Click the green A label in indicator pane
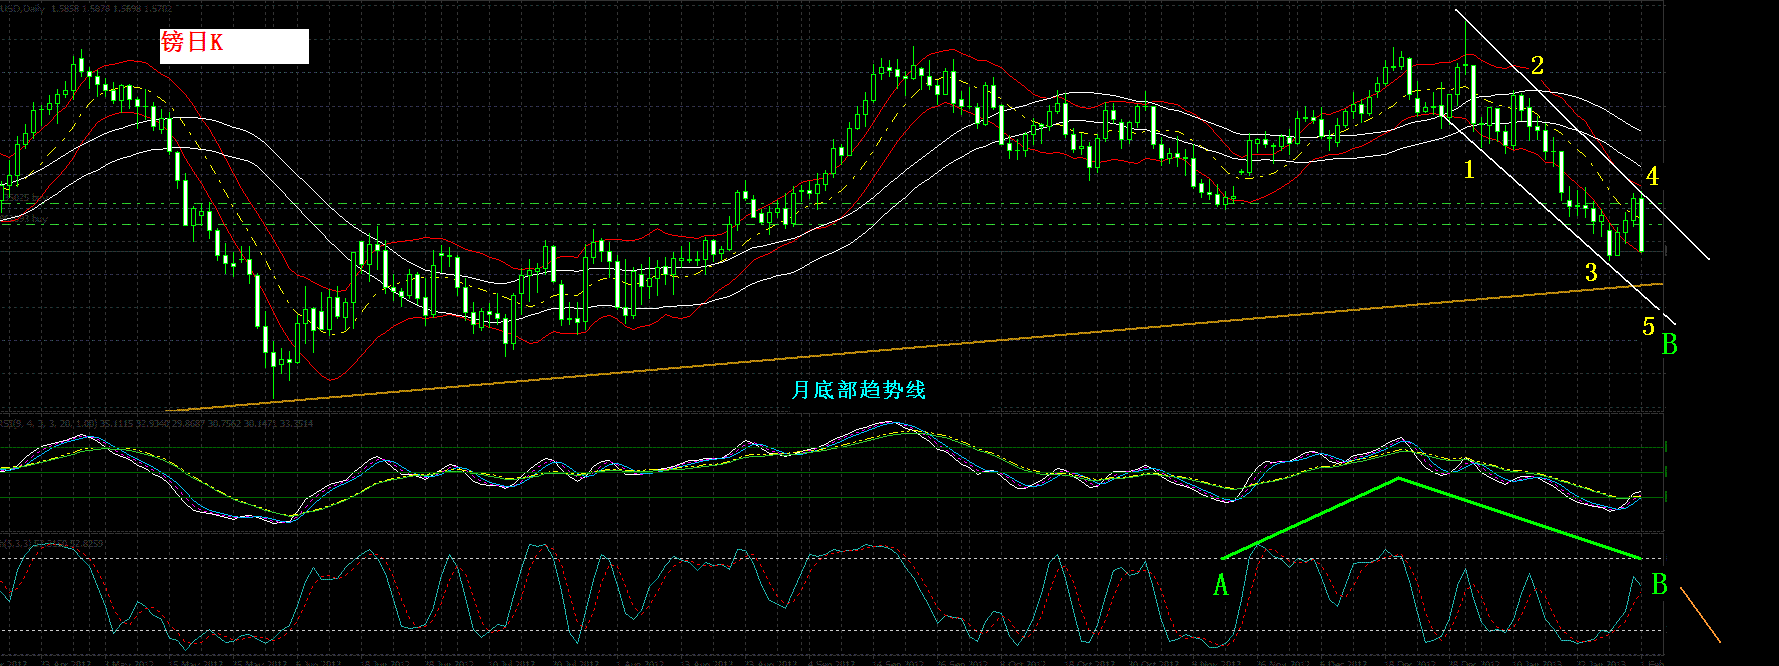1779x666 pixels. point(1220,586)
